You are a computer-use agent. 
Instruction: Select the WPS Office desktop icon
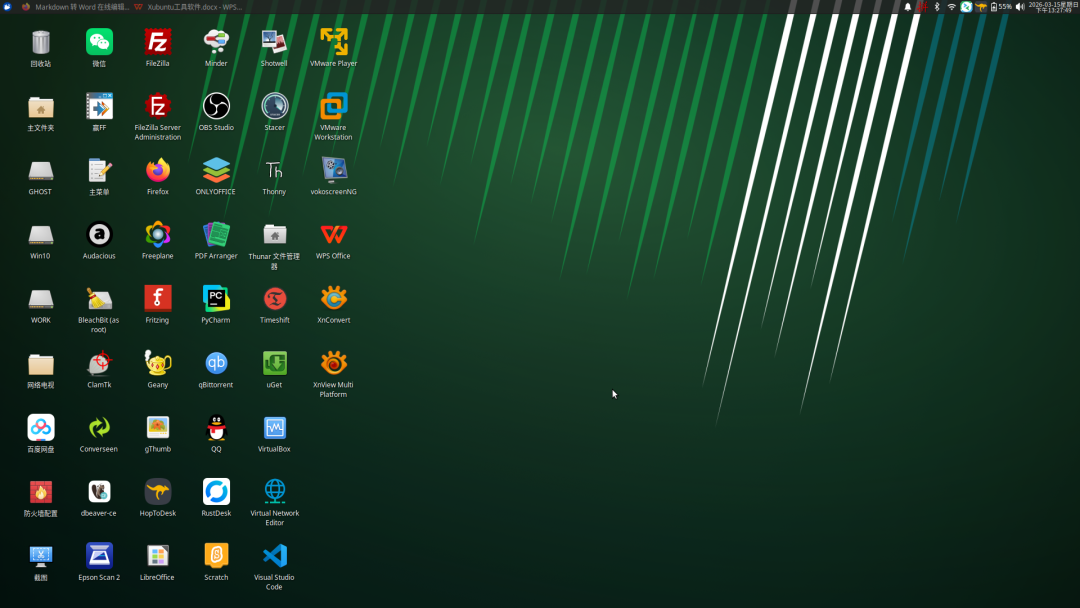[x=333, y=241]
